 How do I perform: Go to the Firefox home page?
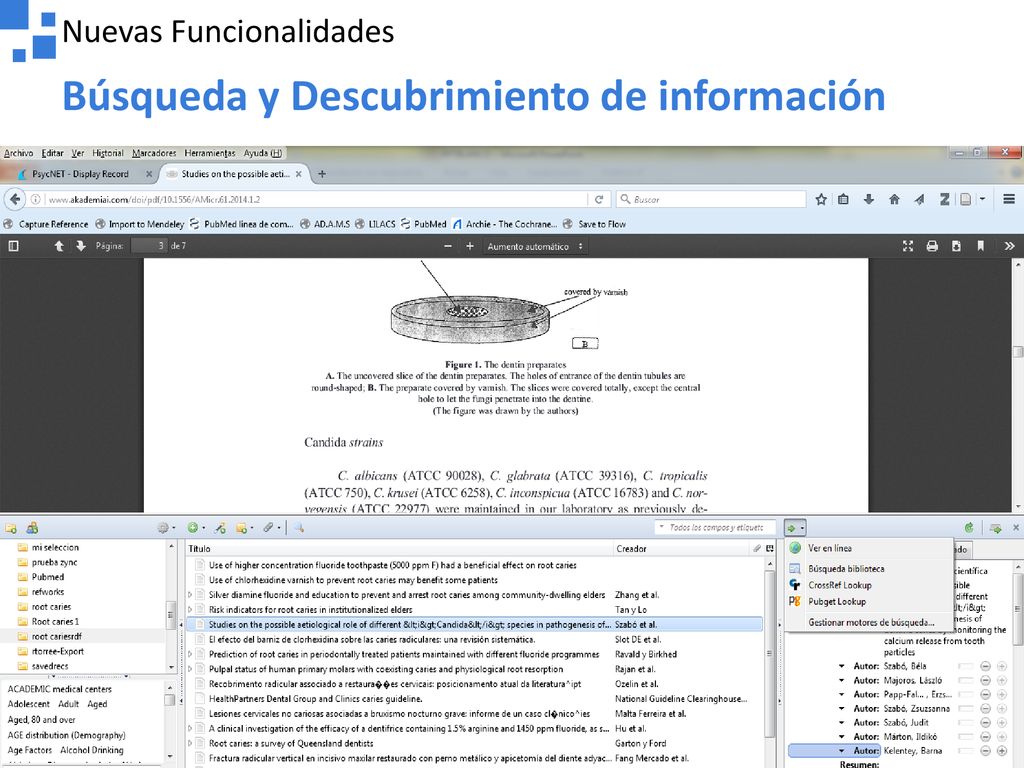894,199
